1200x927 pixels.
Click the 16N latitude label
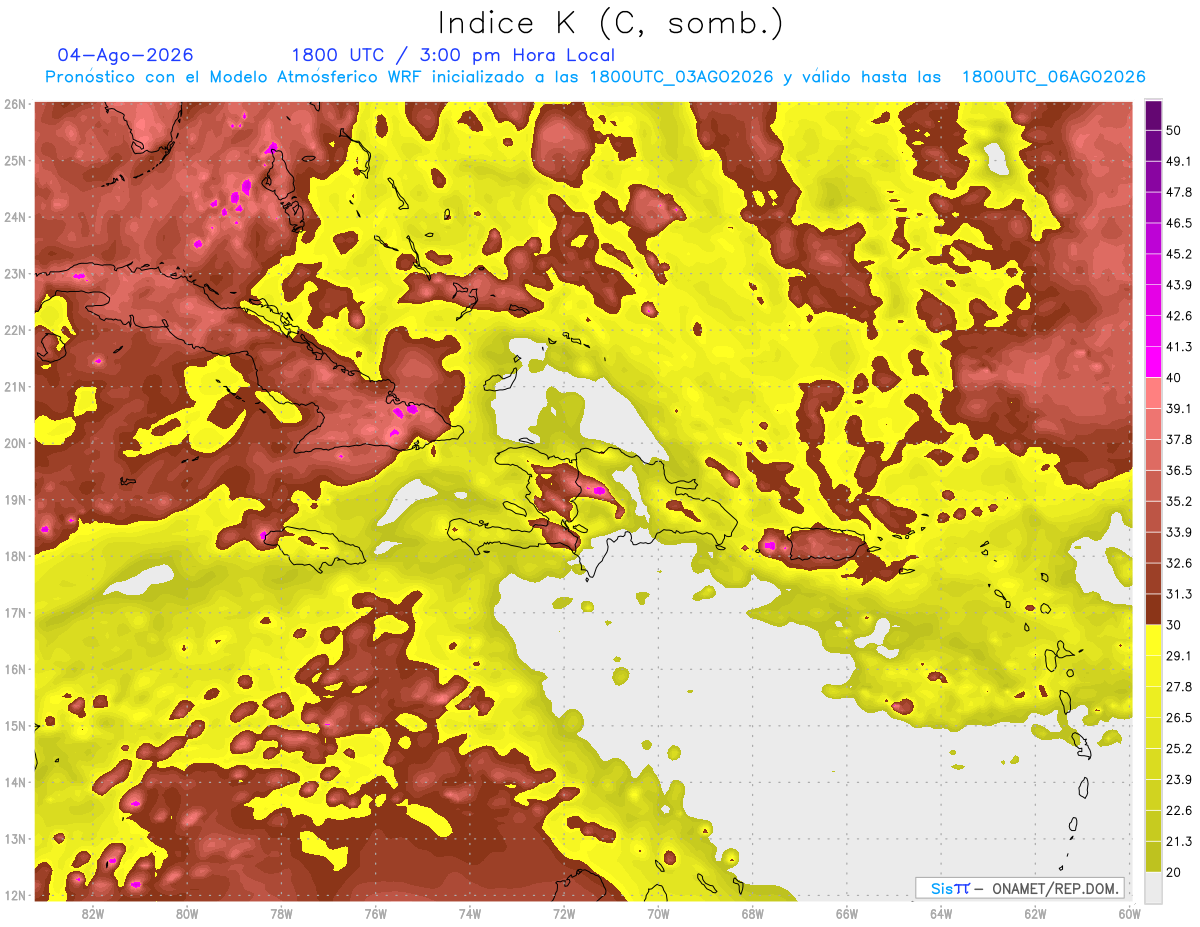[x=15, y=669]
